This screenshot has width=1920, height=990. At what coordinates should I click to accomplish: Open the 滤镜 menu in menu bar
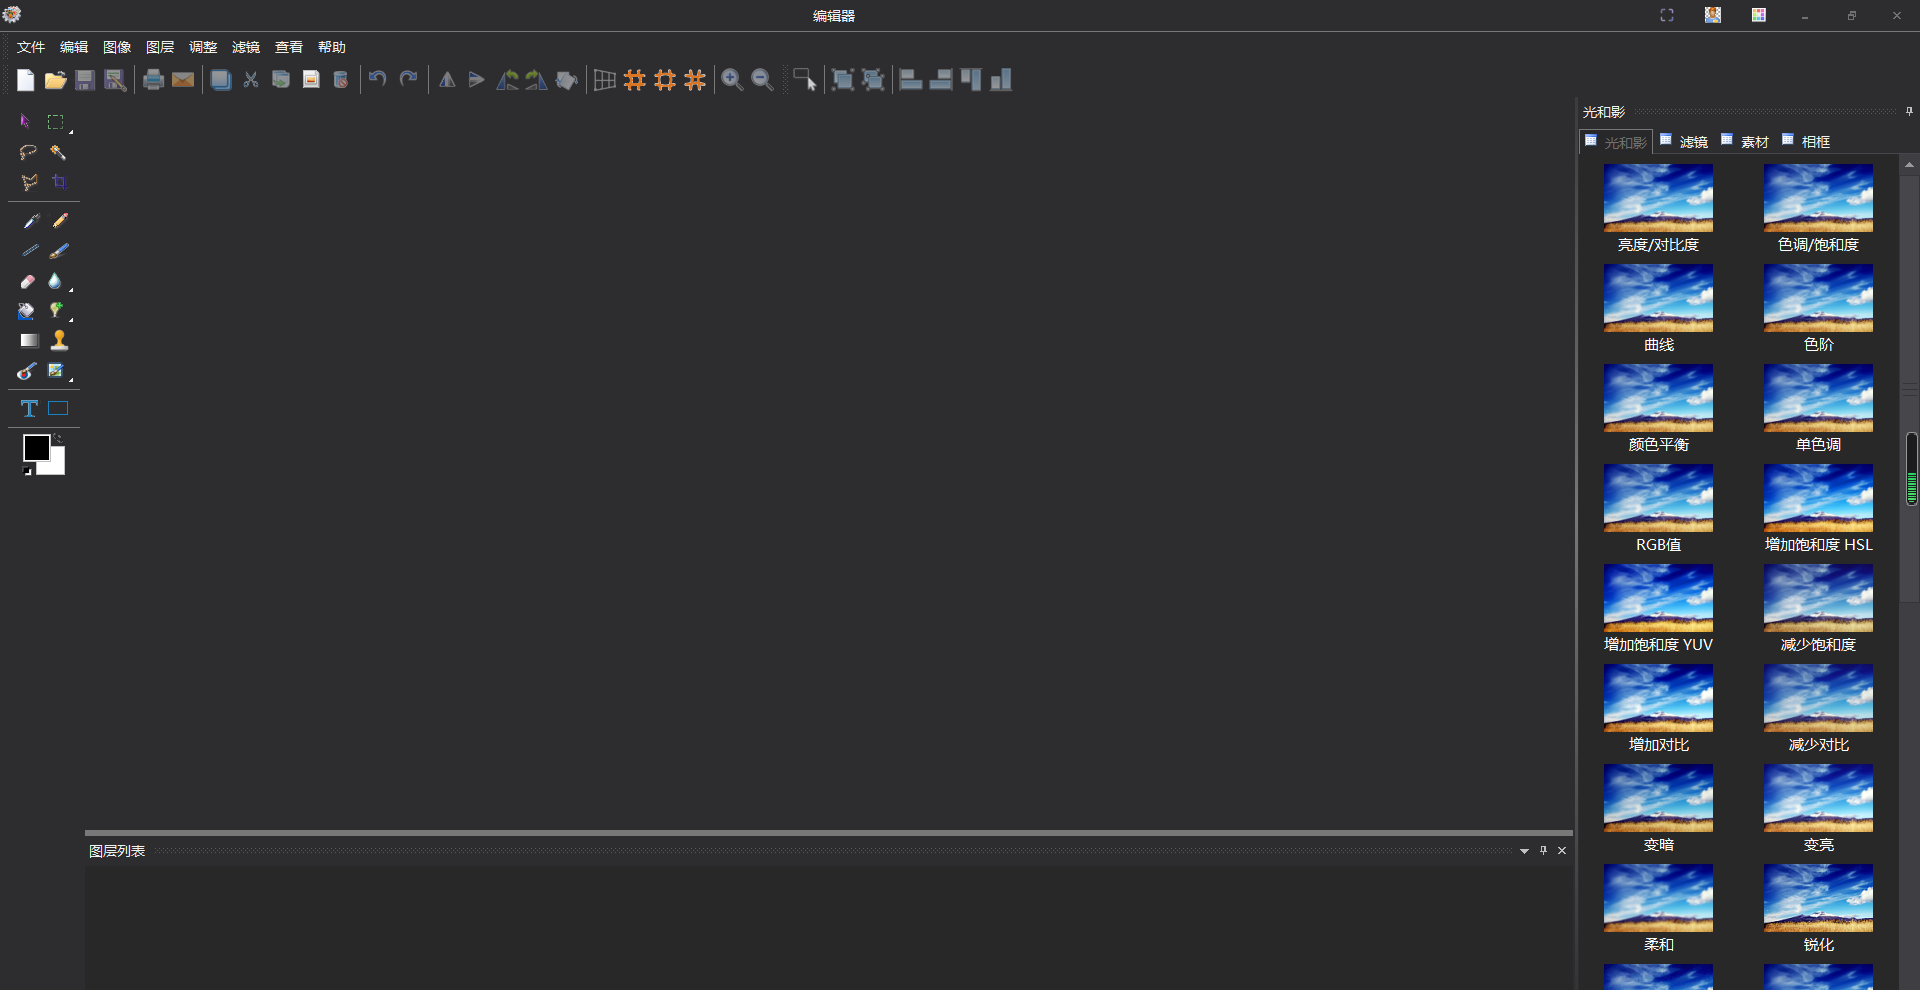coord(246,47)
